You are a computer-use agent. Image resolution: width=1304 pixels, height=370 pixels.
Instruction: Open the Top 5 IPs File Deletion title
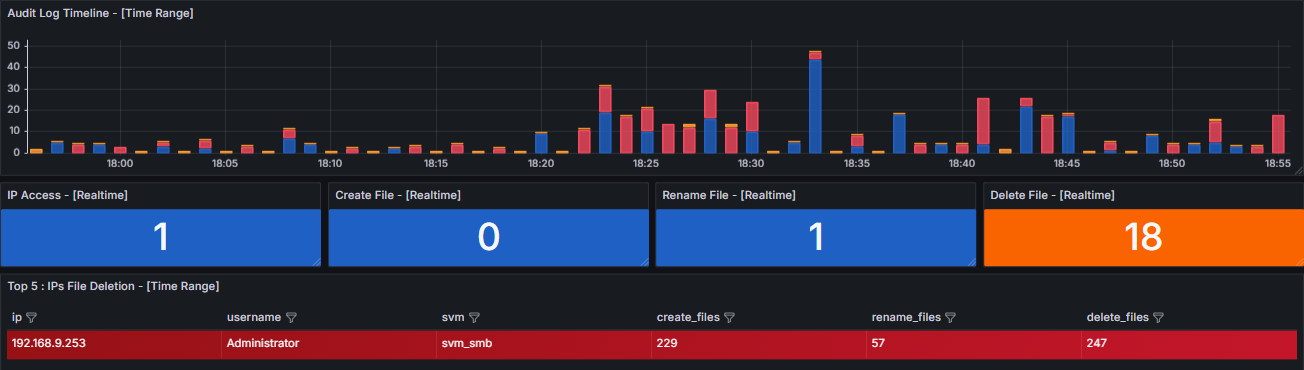click(x=113, y=286)
